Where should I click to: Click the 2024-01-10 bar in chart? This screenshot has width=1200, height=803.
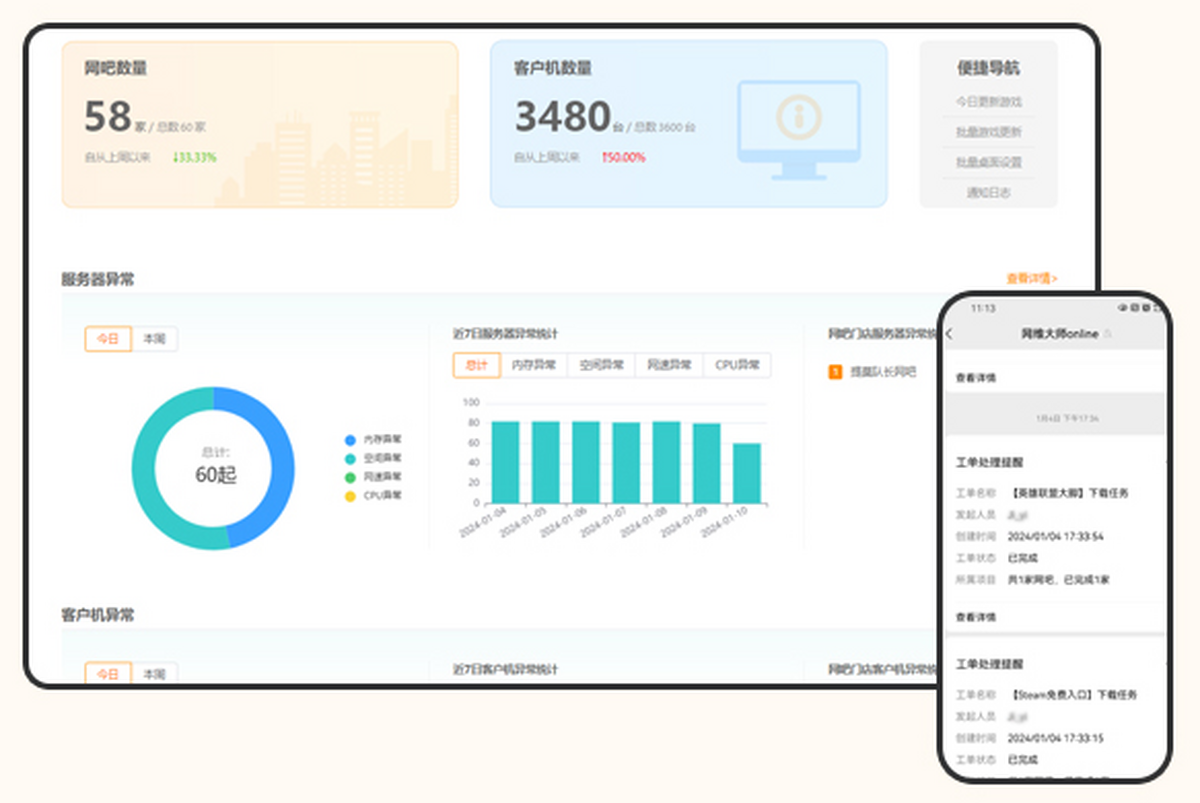[746, 473]
